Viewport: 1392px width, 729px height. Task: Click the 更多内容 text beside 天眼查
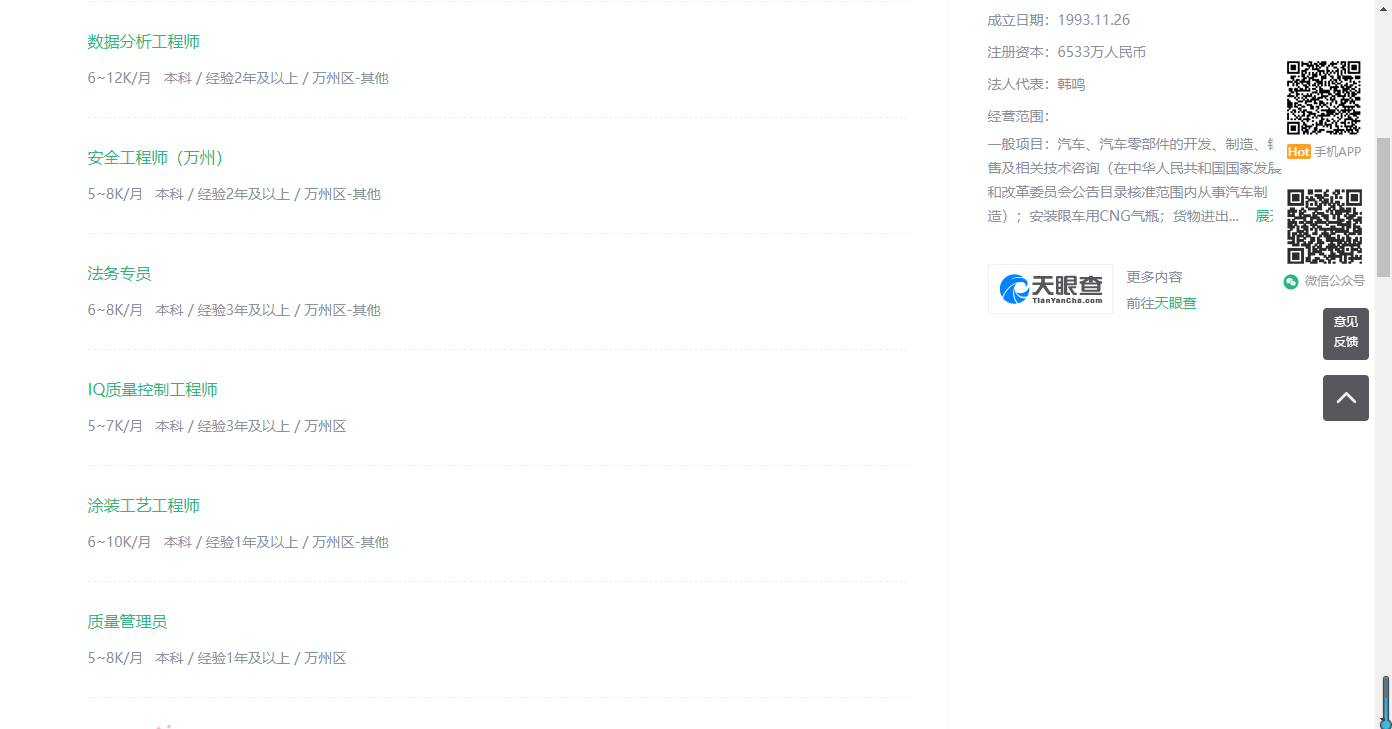(x=1154, y=277)
